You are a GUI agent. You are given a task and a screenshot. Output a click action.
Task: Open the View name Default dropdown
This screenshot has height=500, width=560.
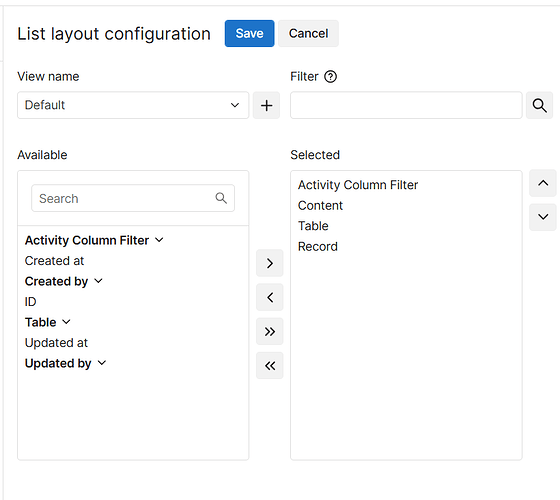(133, 105)
